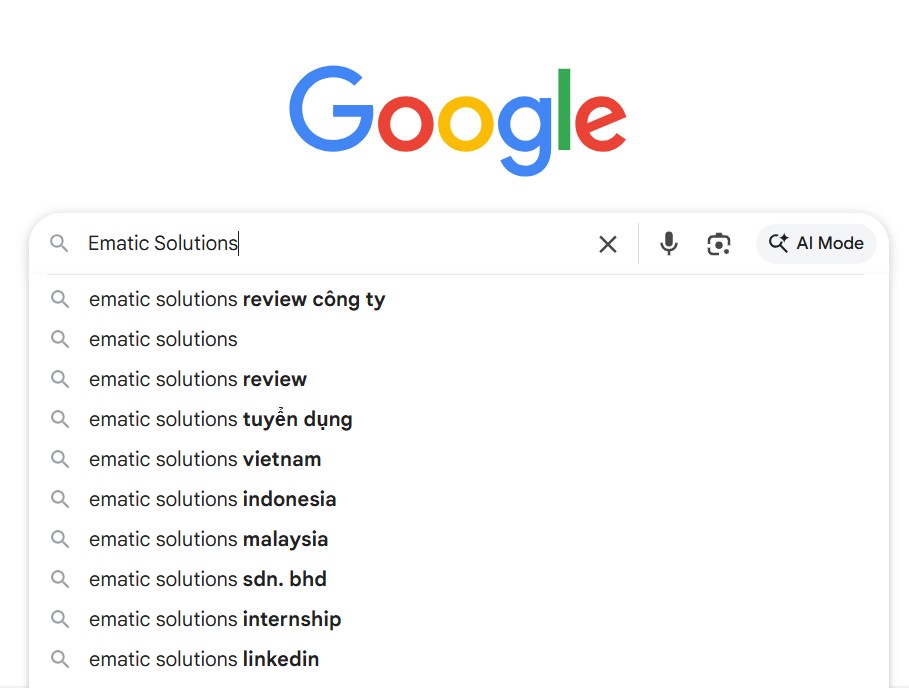Click magnifier icon beside 'linkedin' suggestion

coord(60,659)
